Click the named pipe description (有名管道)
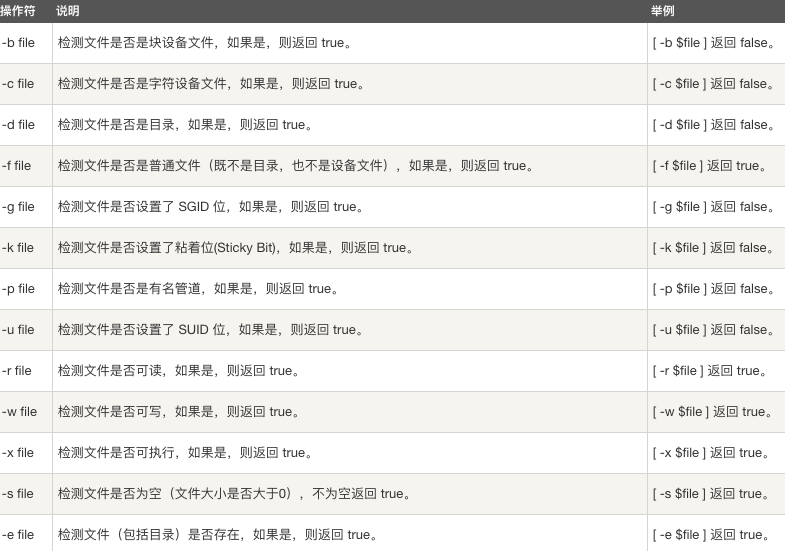The image size is (785, 551). click(199, 289)
